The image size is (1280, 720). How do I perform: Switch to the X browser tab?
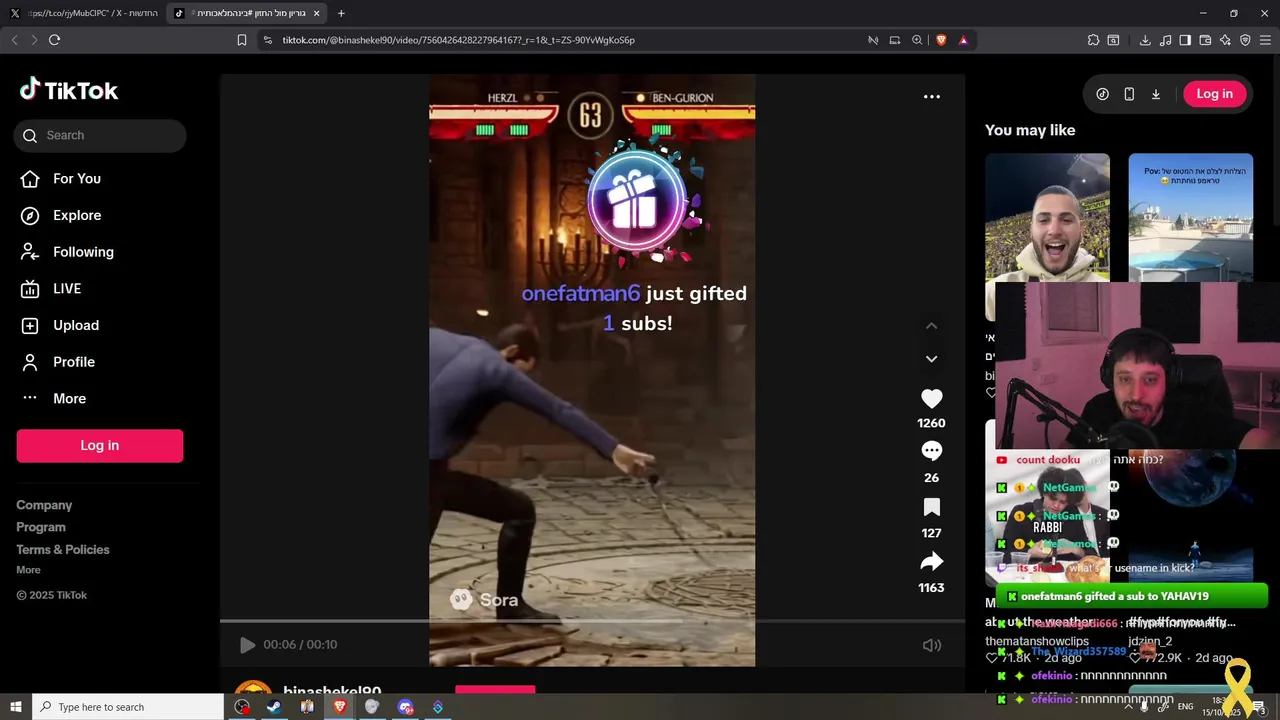click(x=84, y=13)
